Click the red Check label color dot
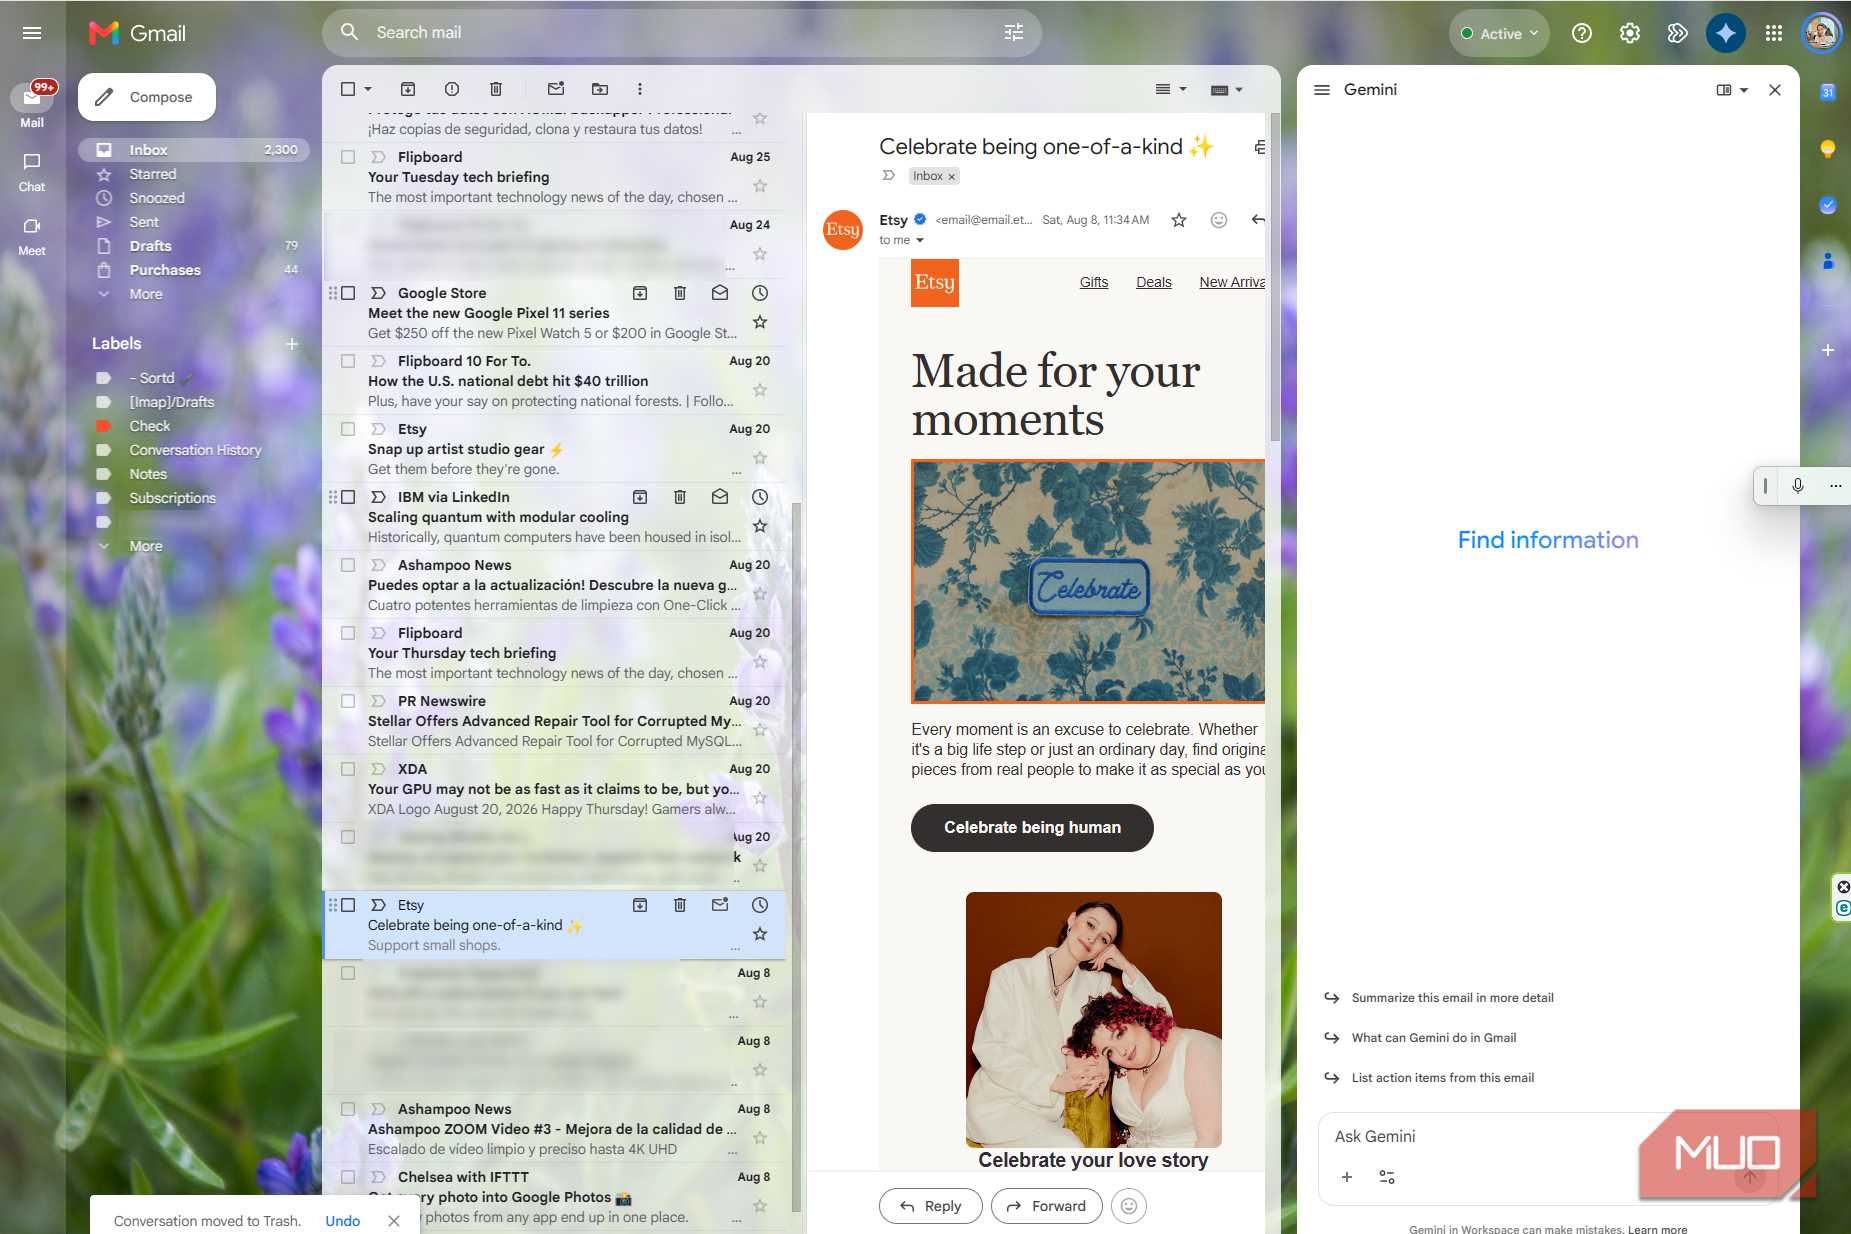 coord(103,426)
